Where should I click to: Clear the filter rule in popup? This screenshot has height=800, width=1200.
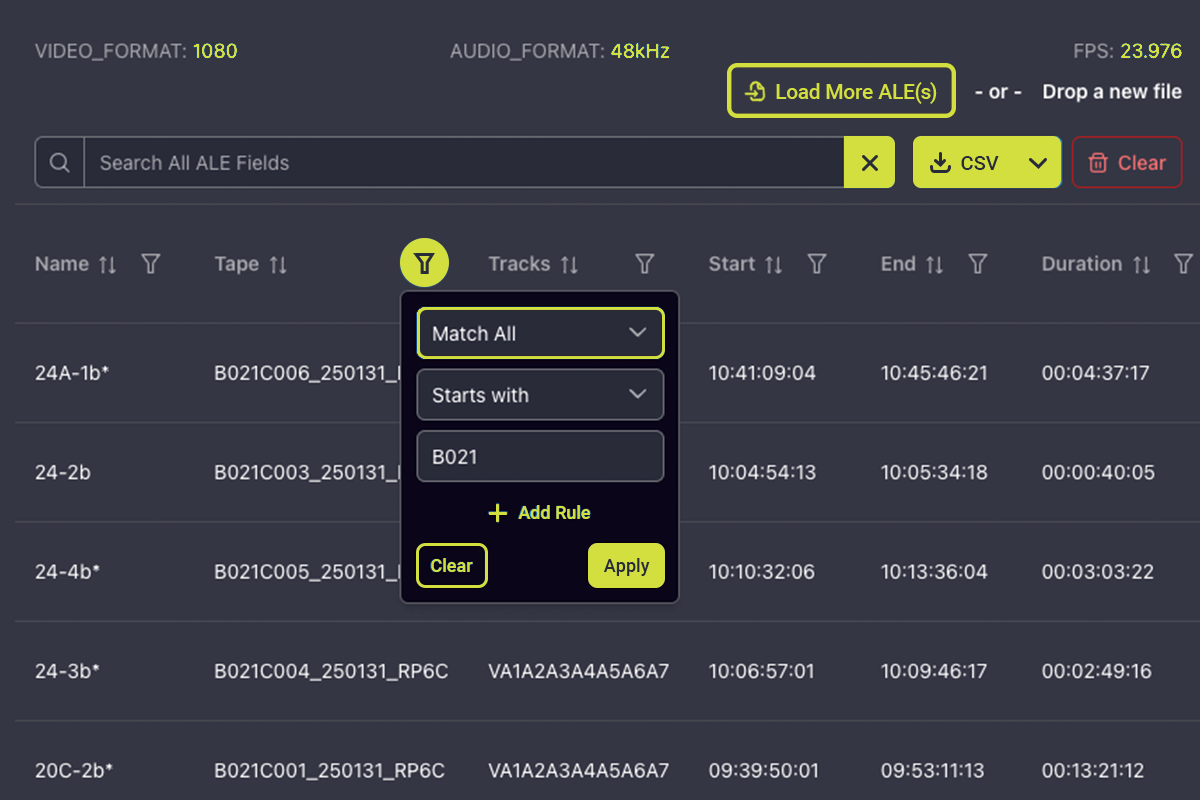[x=451, y=566]
